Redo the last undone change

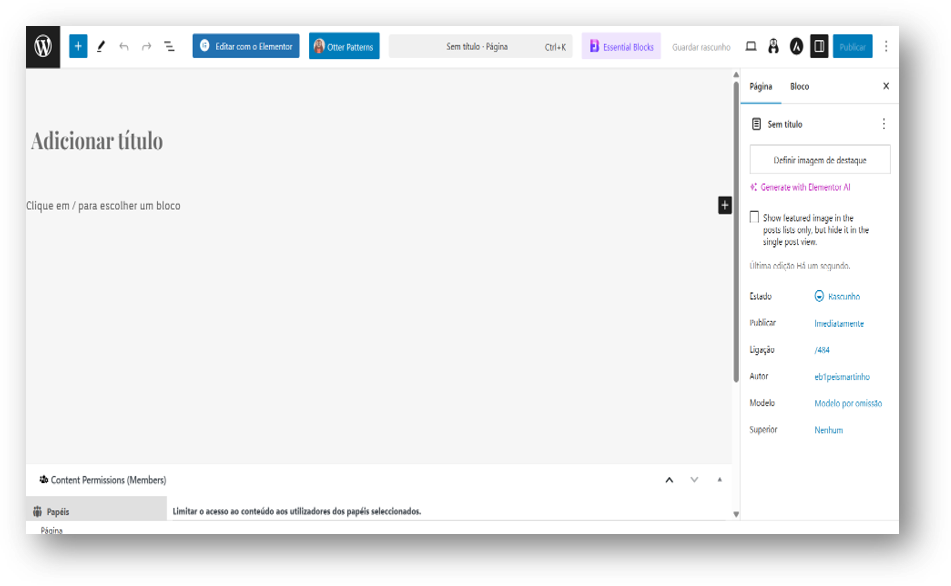click(146, 46)
